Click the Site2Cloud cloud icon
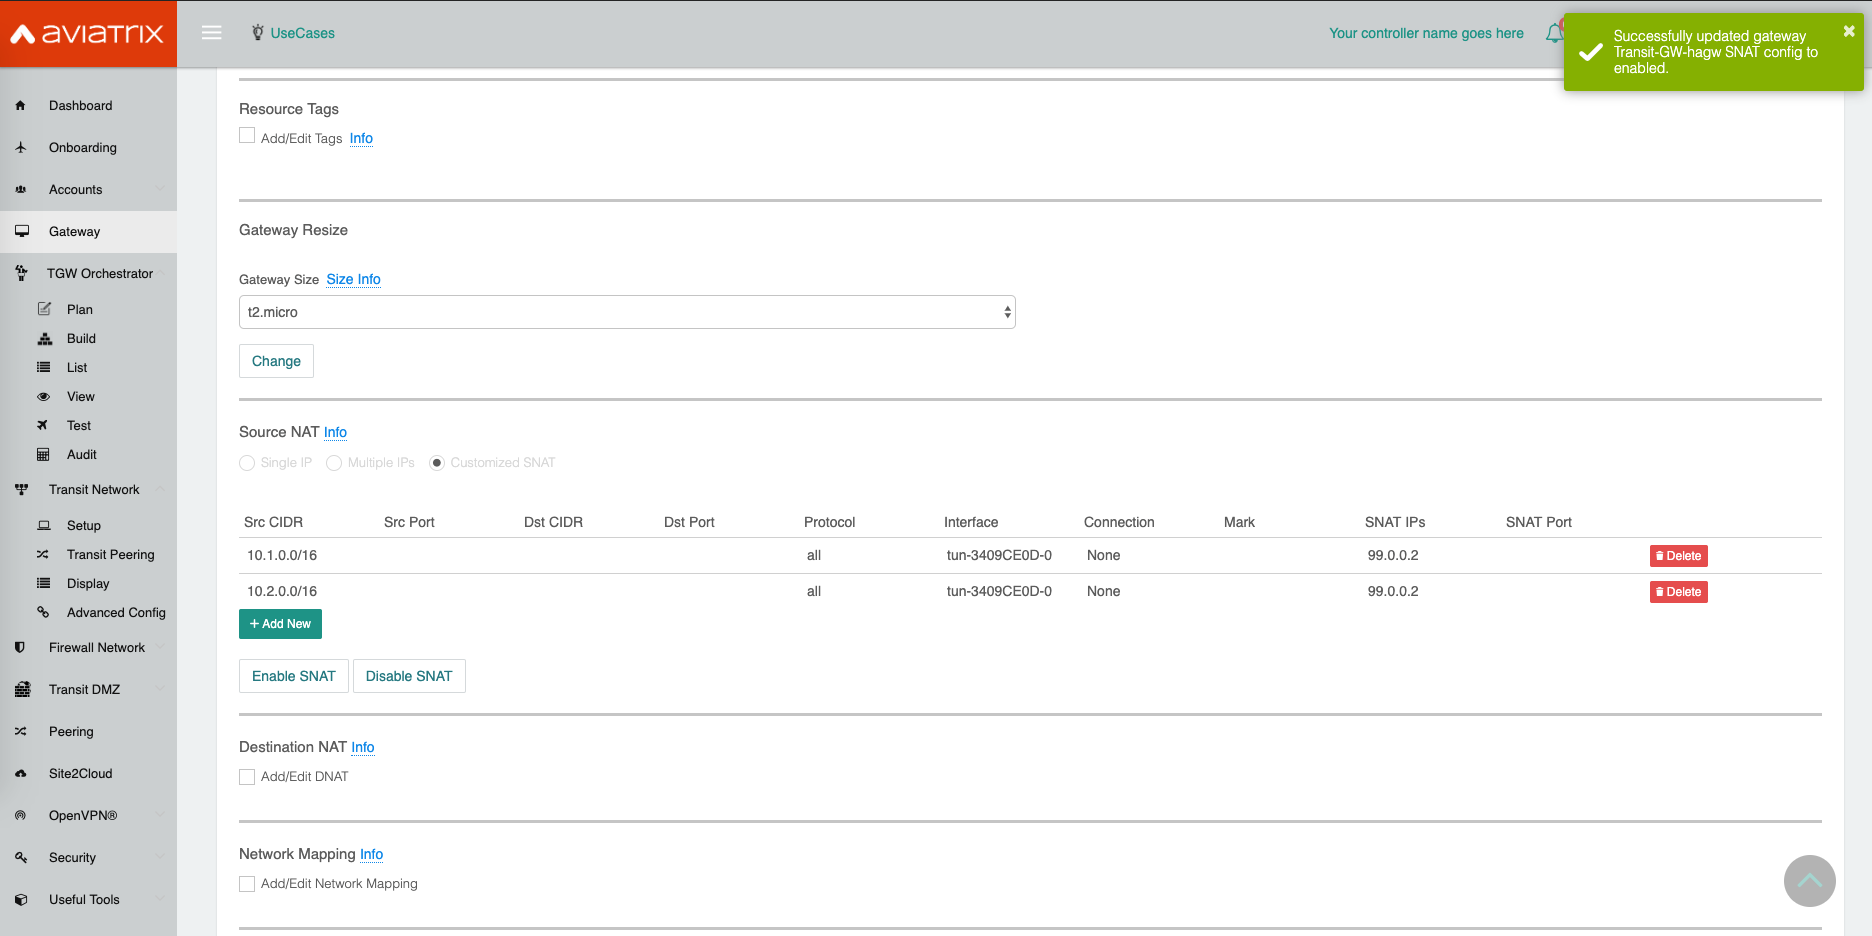The width and height of the screenshot is (1872, 936). click(x=20, y=774)
